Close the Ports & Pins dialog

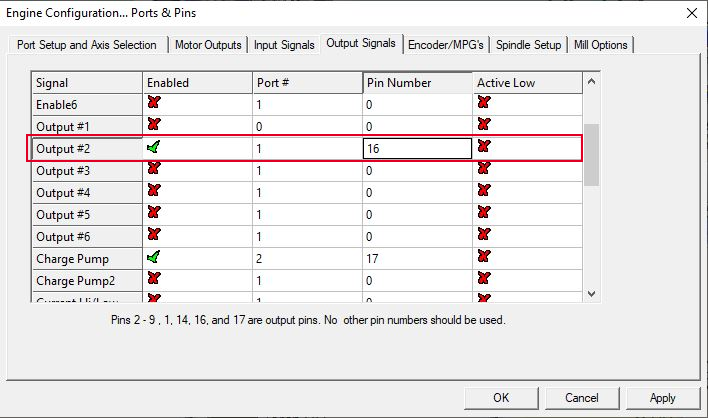(691, 13)
